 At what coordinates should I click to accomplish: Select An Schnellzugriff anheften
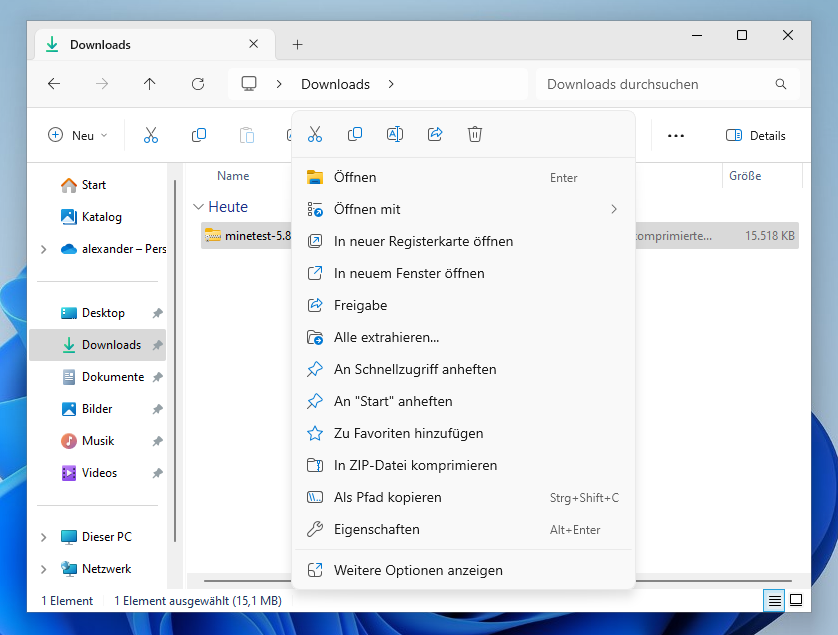click(463, 369)
